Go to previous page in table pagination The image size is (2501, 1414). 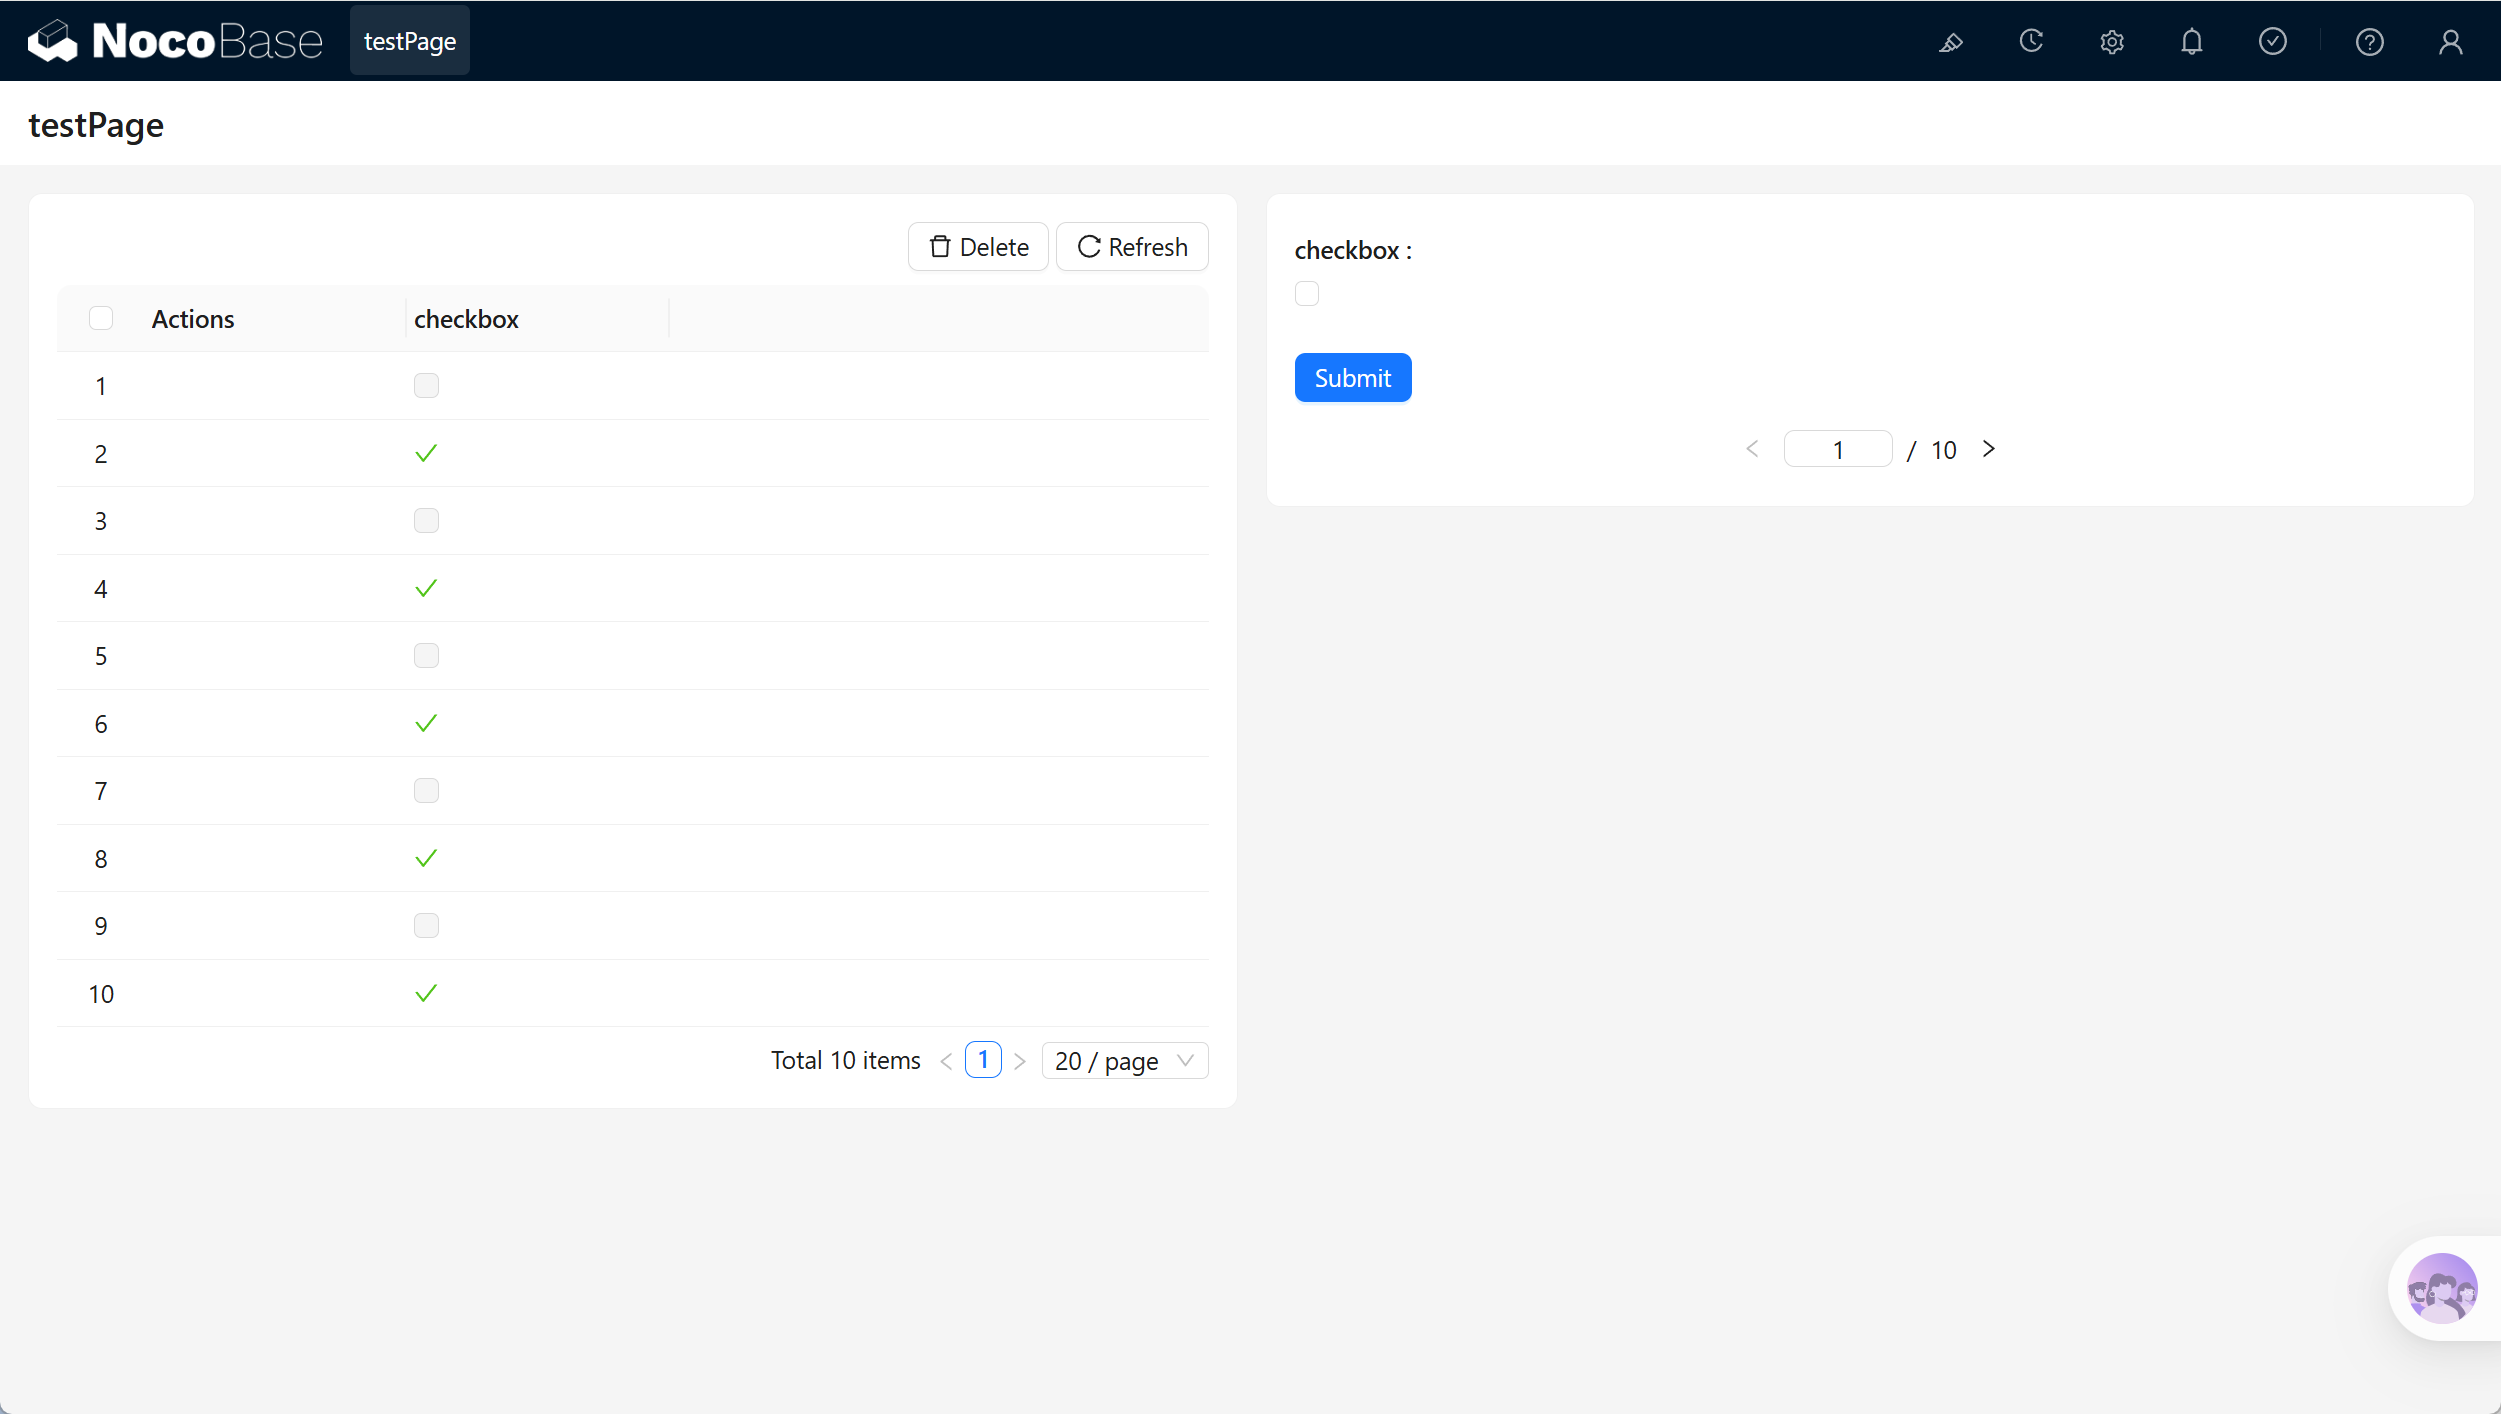click(x=946, y=1061)
